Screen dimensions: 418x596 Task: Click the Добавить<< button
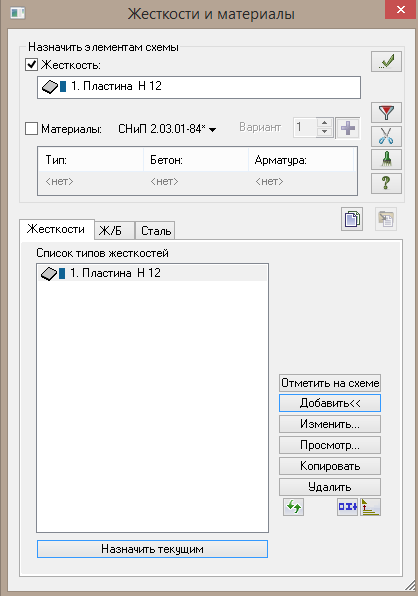click(x=330, y=403)
